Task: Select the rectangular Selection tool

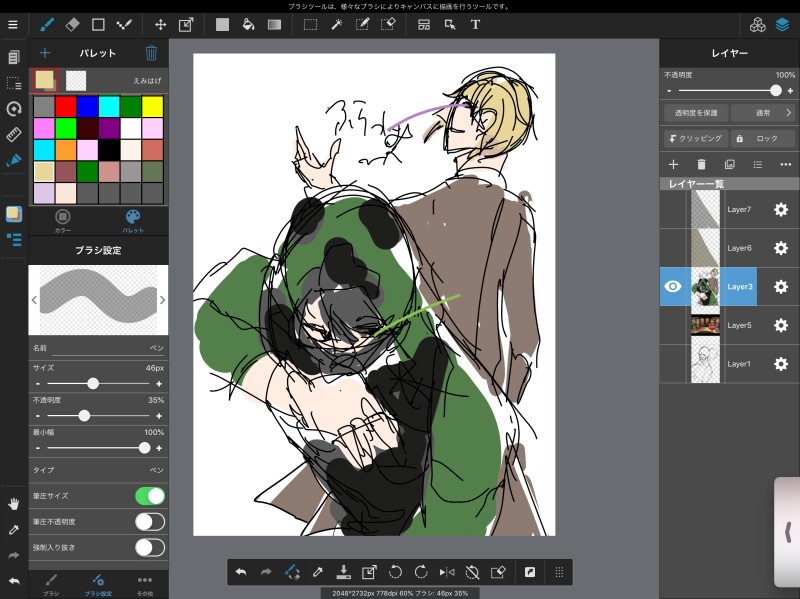Action: click(x=310, y=24)
